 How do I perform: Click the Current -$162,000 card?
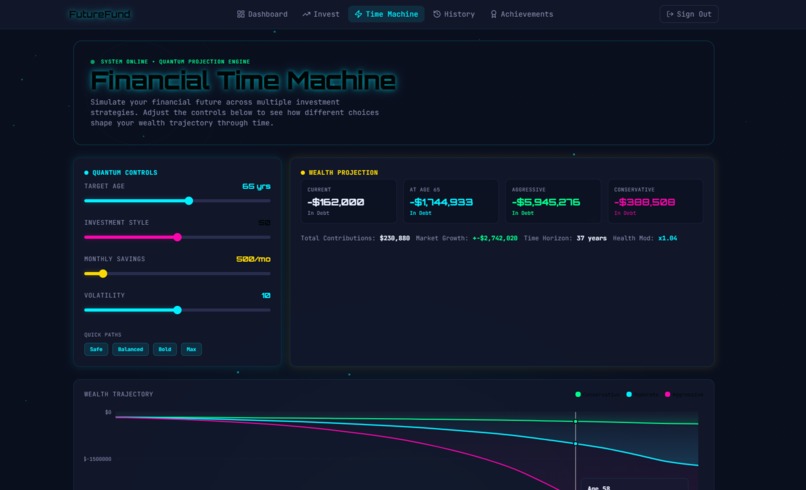(349, 201)
